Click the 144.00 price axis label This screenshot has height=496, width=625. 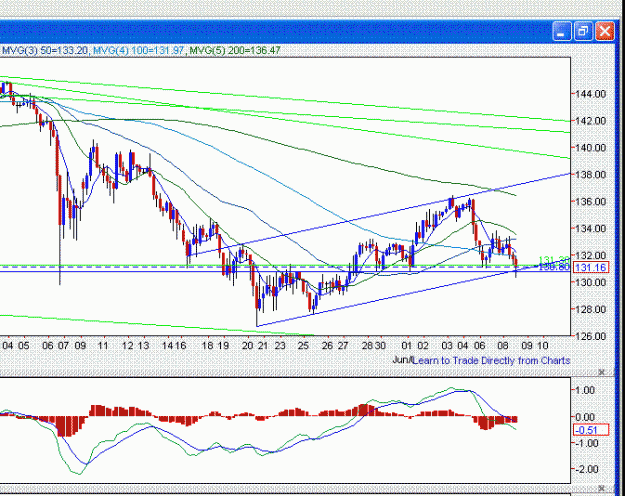[590, 94]
